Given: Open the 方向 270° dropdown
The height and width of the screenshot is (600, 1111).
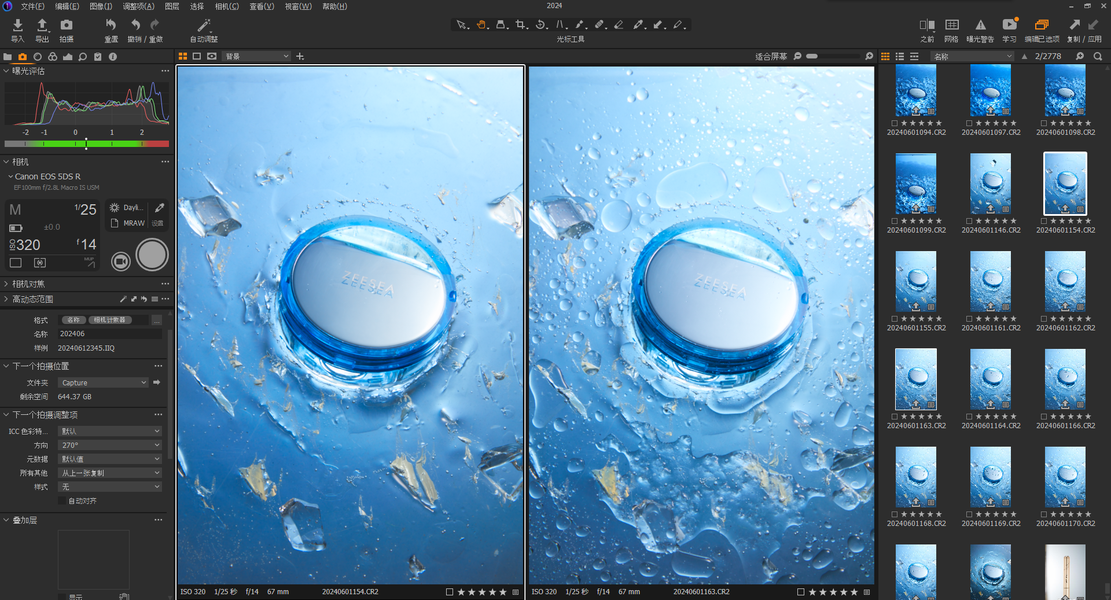Looking at the screenshot, I should [x=110, y=445].
